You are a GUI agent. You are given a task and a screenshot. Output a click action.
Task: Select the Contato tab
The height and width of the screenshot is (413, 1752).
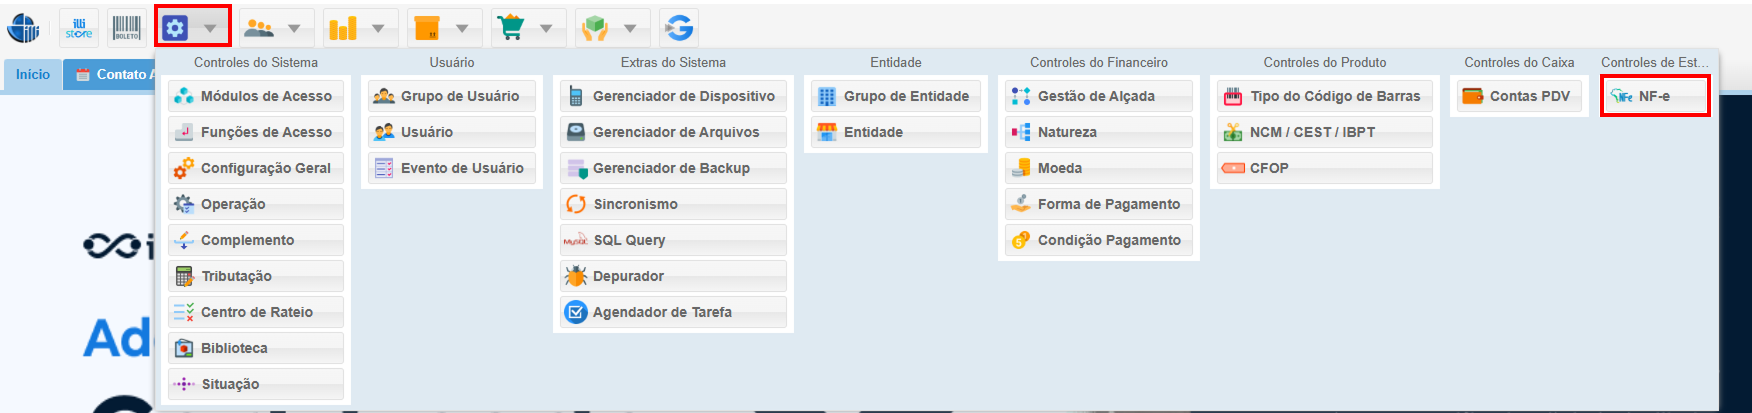pyautogui.click(x=115, y=75)
